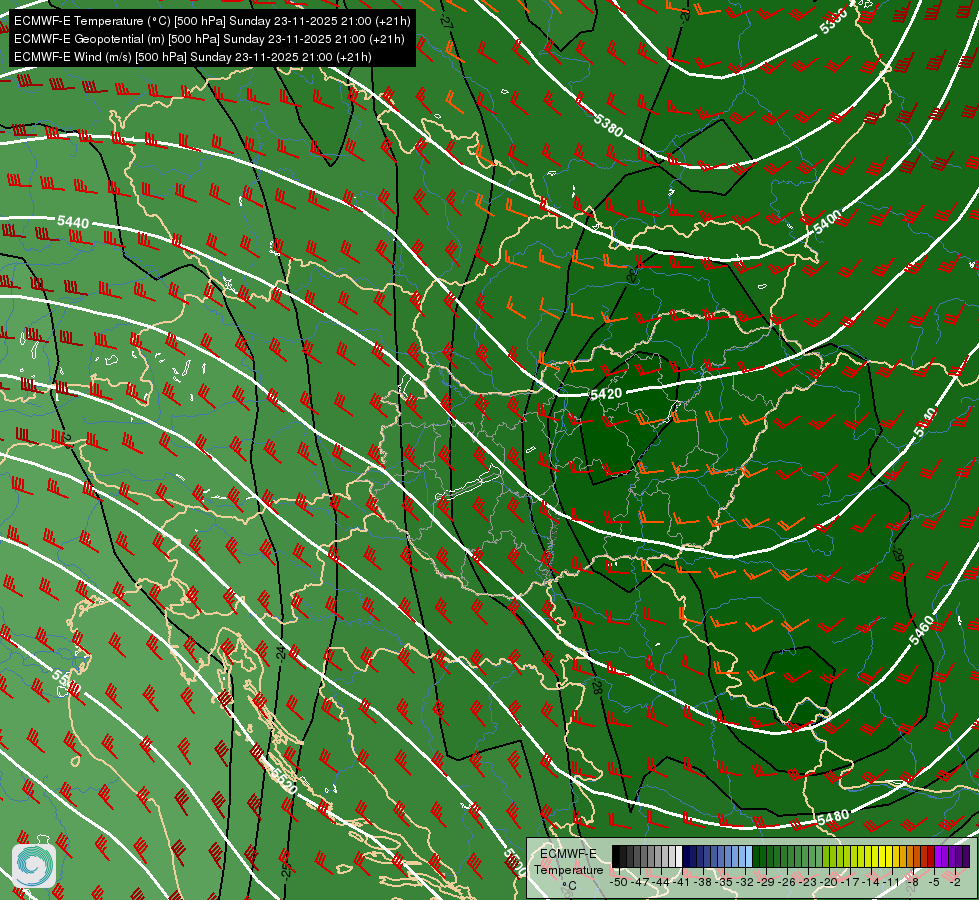
Task: Click the legend title ECMWF-E Temperature °C
Action: (569, 870)
